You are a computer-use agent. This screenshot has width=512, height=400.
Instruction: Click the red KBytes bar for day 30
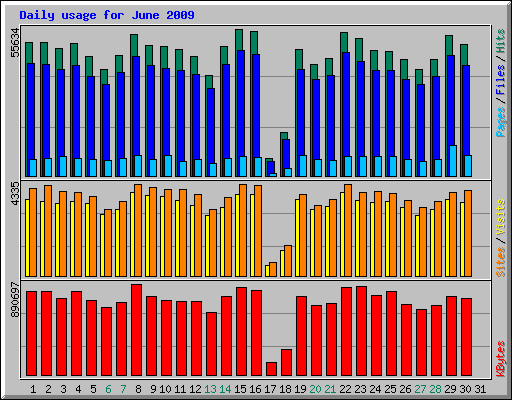466,337
